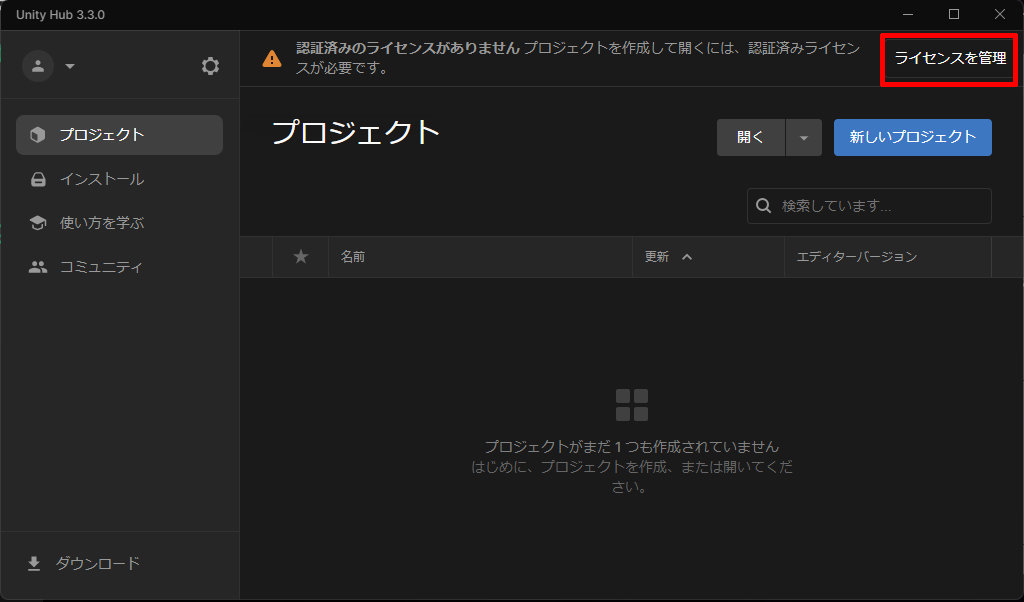1024x602 pixels.
Task: Expand the account dropdown arrow
Action: coord(70,67)
